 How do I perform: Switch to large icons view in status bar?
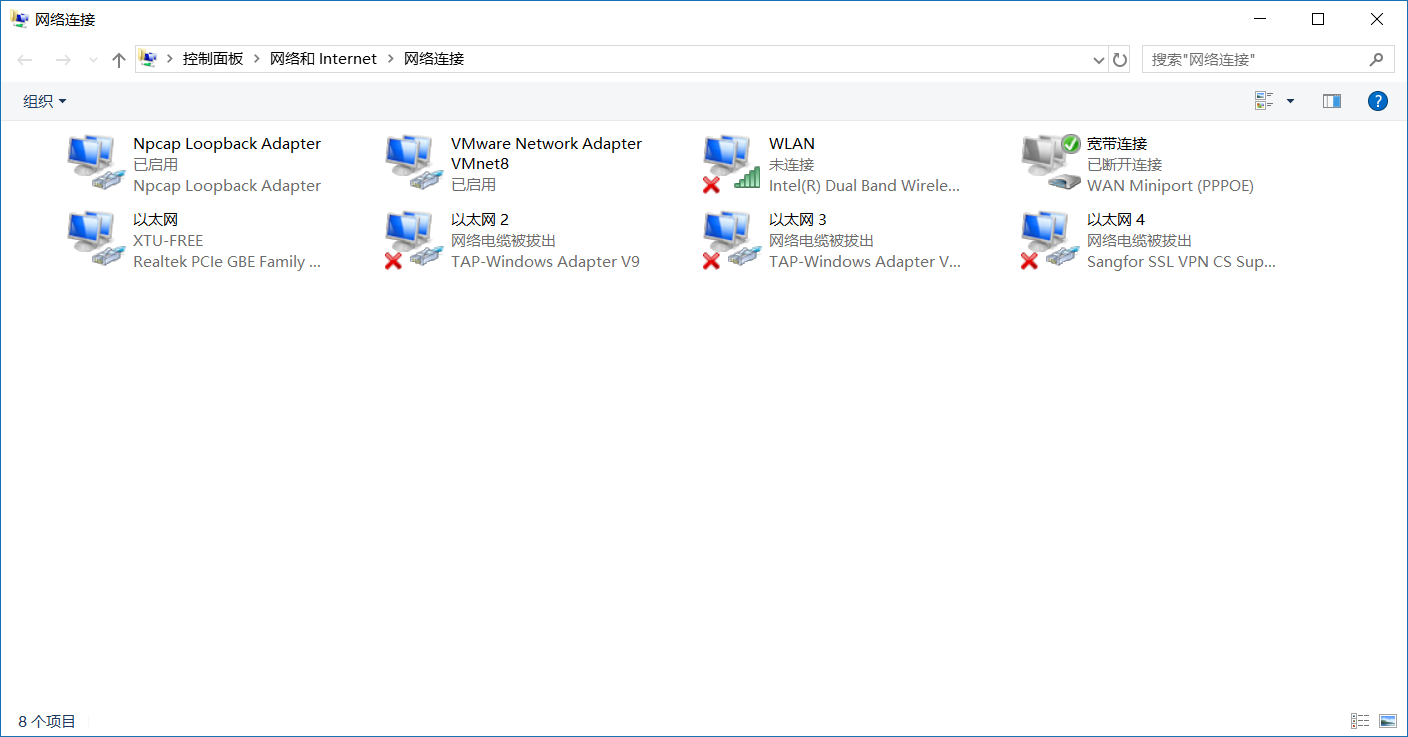pyautogui.click(x=1387, y=721)
